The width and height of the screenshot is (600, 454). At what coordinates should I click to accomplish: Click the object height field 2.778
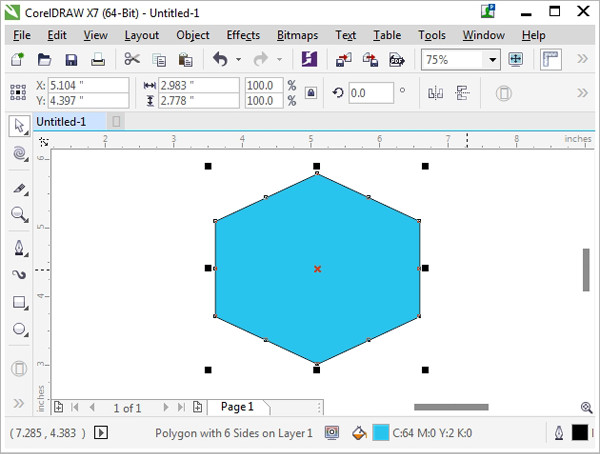coord(199,101)
